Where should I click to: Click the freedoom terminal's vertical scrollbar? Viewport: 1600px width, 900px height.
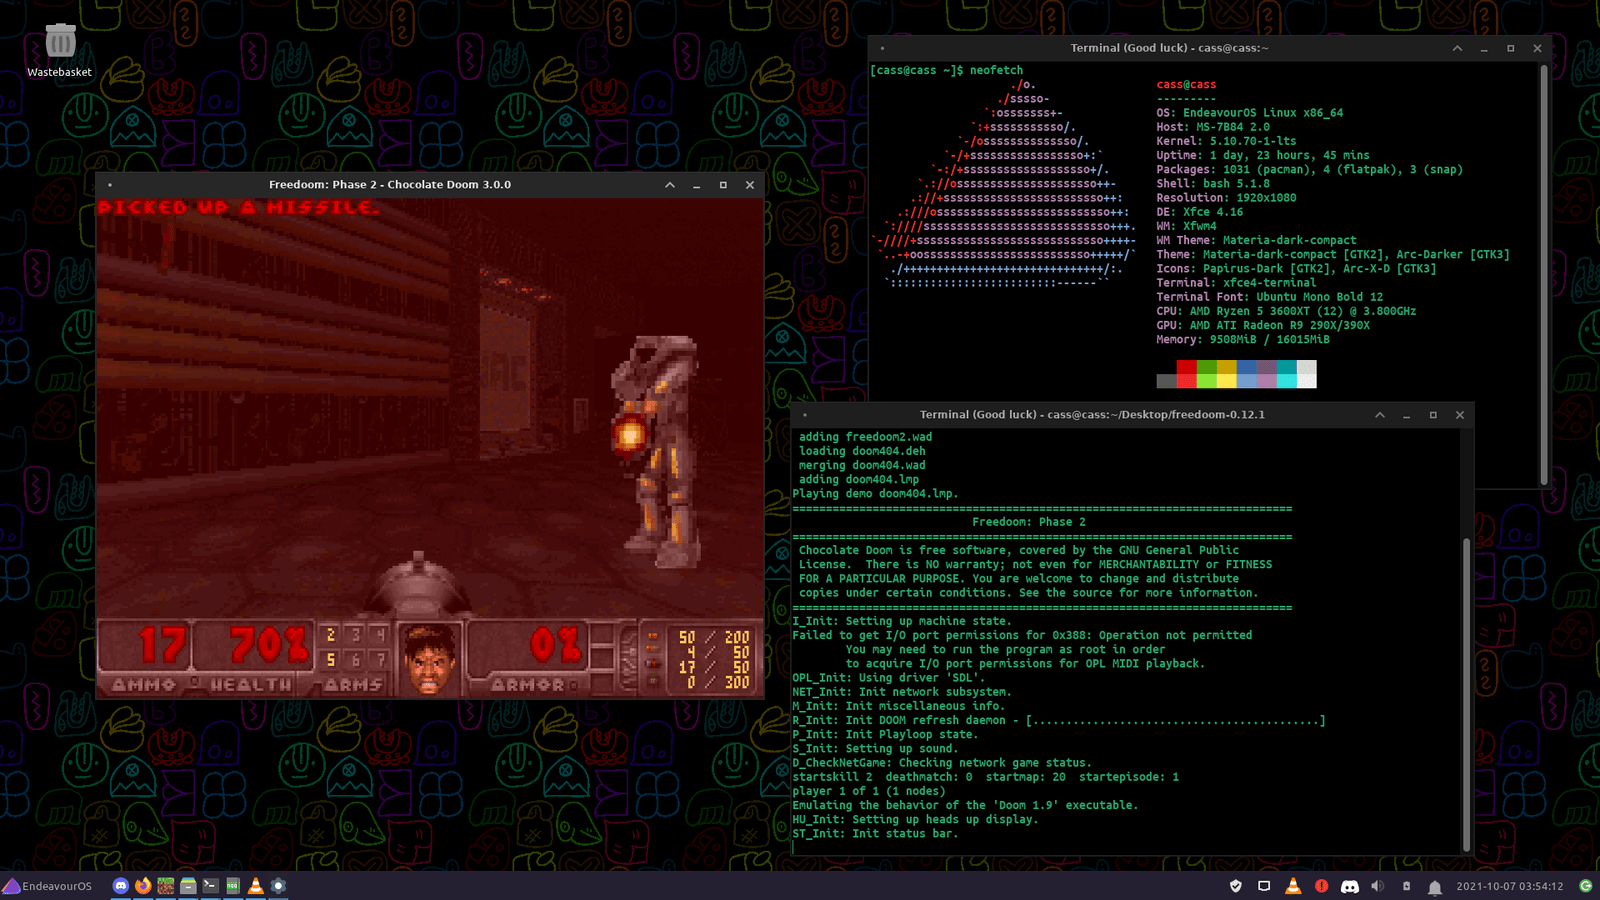[x=1466, y=690]
